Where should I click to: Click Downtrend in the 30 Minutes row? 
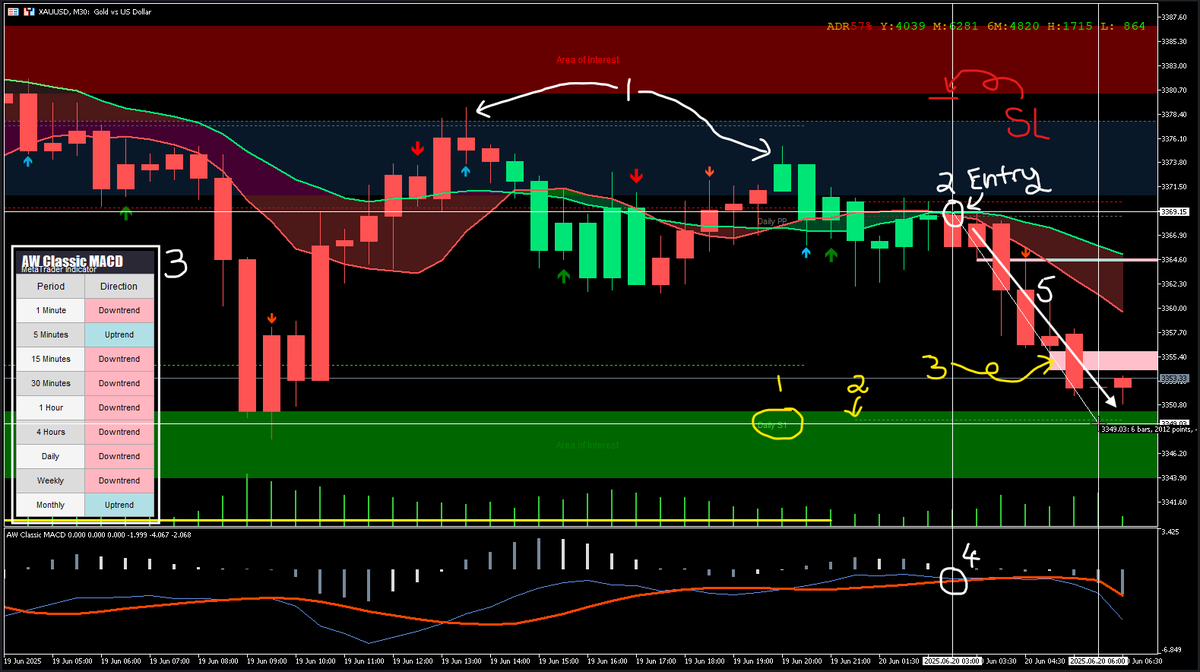click(x=120, y=383)
